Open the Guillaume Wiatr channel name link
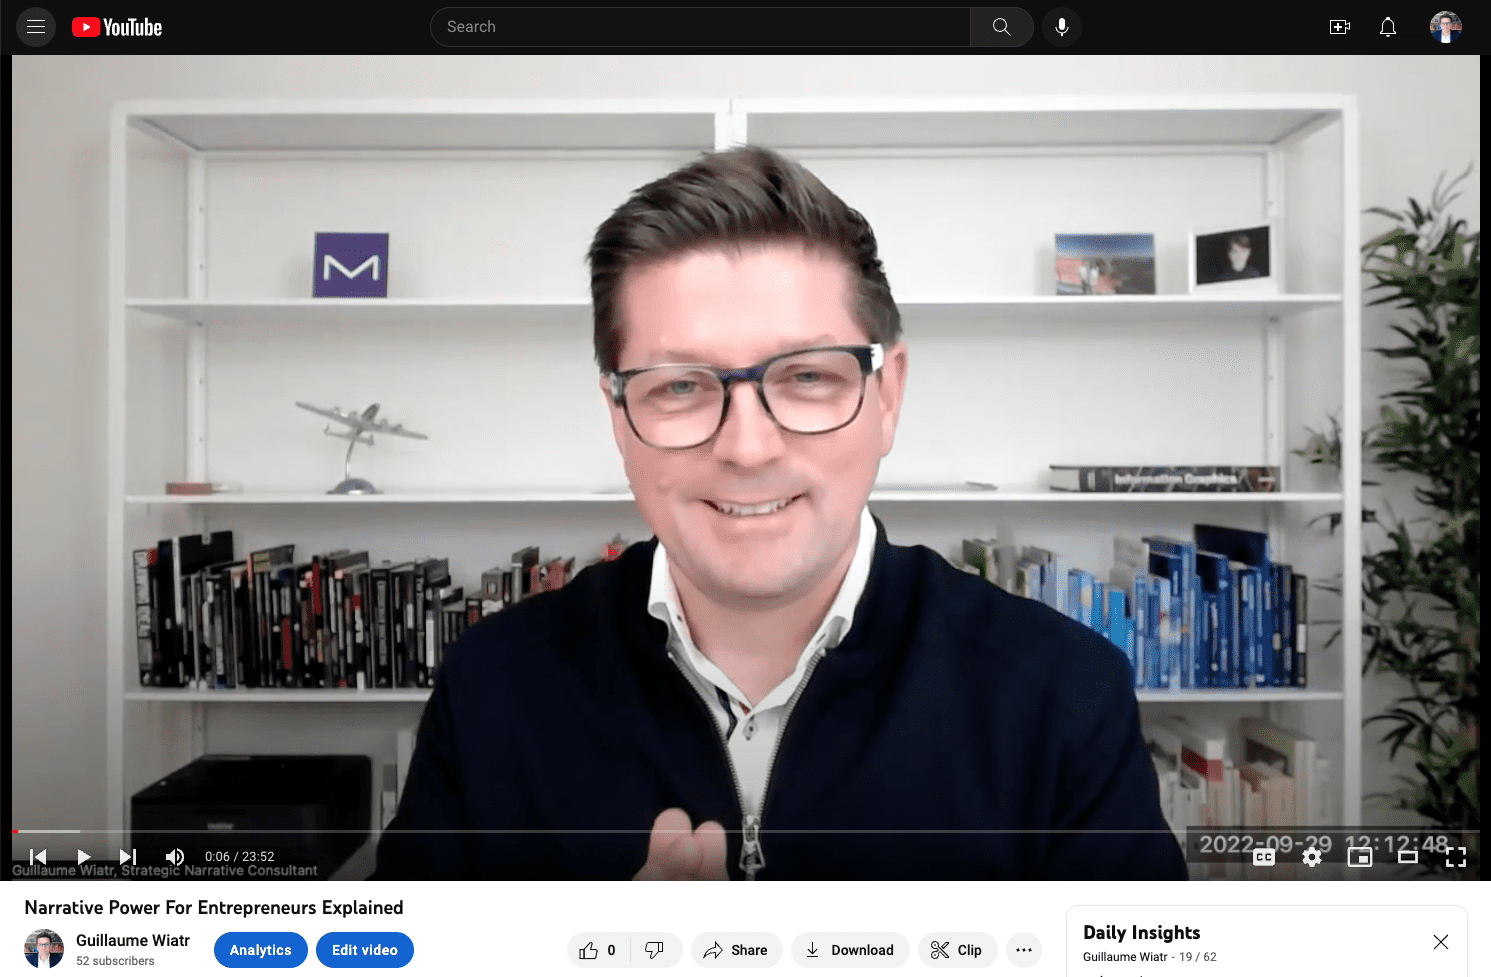 click(x=133, y=940)
